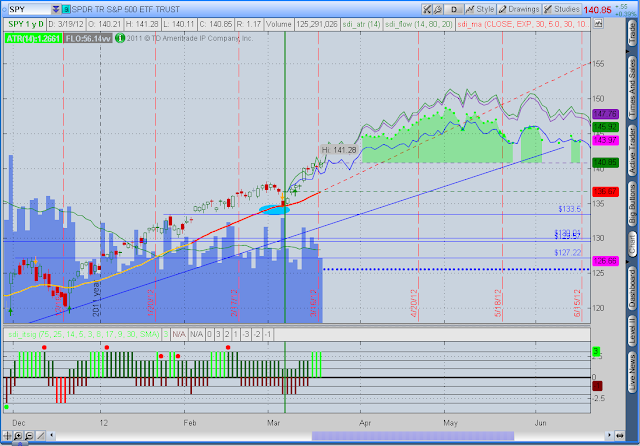Open the Style menu
640x446 pixels.
pos(480,9)
